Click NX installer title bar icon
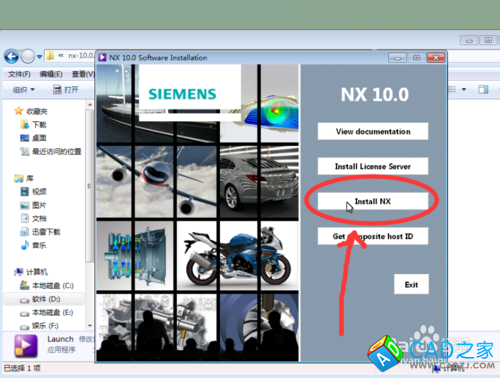 (102, 58)
